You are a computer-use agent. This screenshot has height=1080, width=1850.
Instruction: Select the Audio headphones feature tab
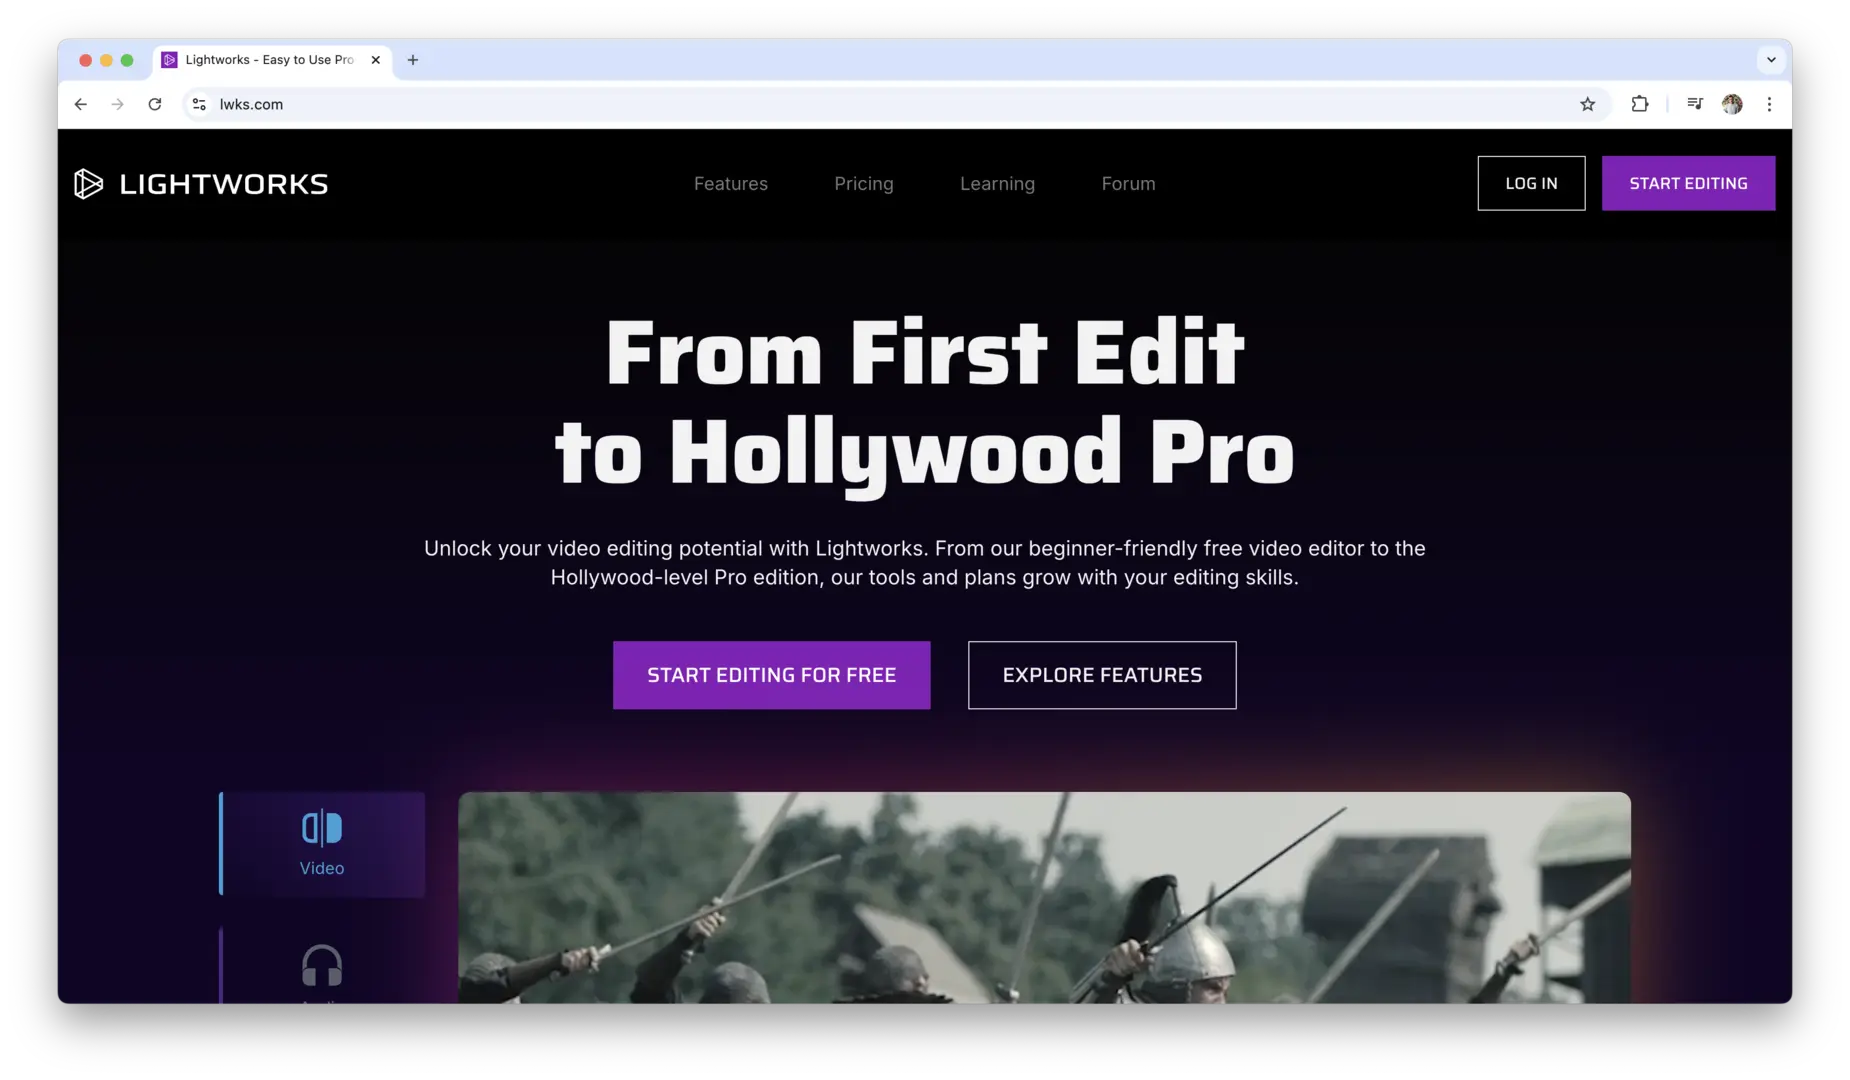pyautogui.click(x=322, y=967)
